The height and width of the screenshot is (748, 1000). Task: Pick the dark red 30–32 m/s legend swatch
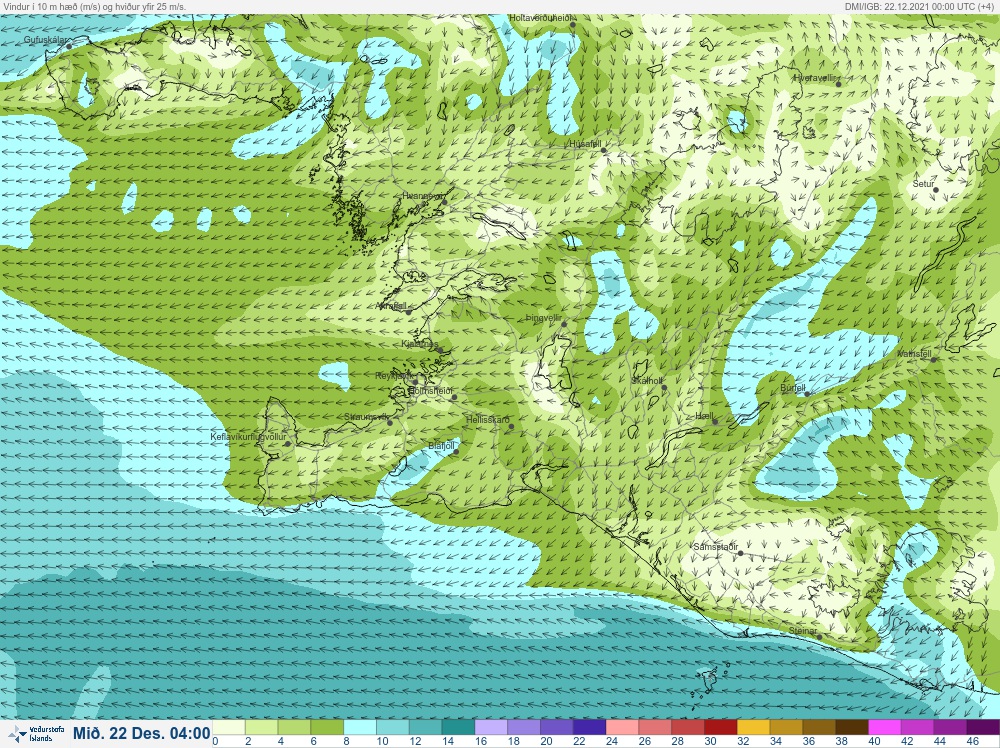point(721,728)
